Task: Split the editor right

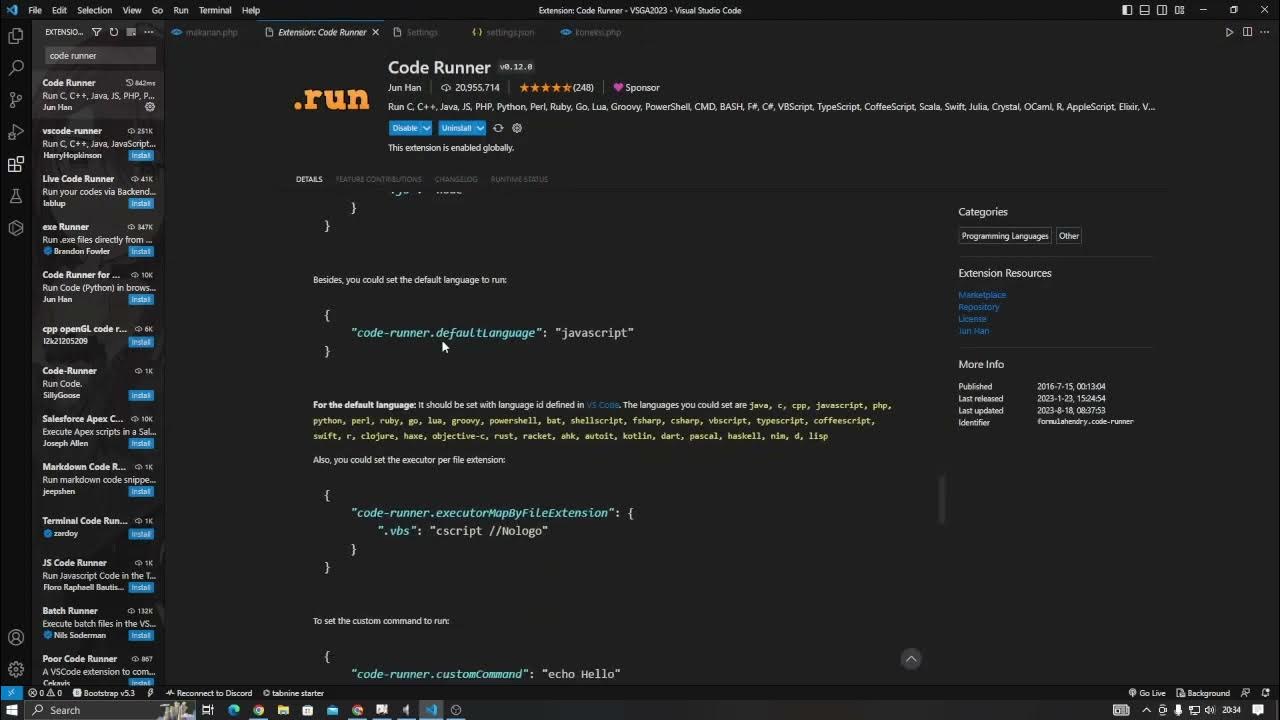Action: pos(1247,32)
